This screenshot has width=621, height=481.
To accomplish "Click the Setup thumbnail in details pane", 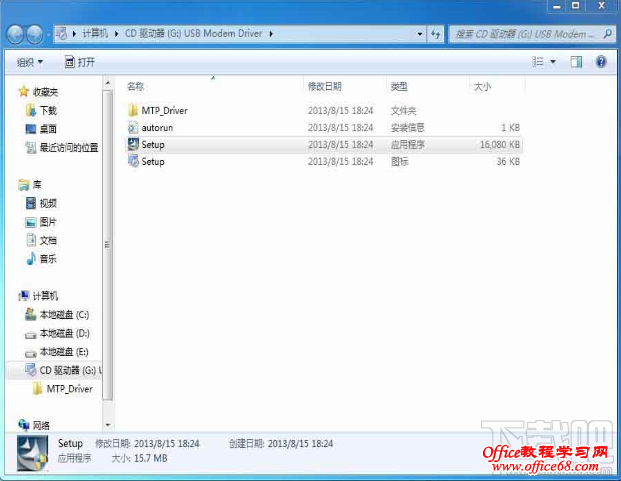I will pyautogui.click(x=32, y=453).
